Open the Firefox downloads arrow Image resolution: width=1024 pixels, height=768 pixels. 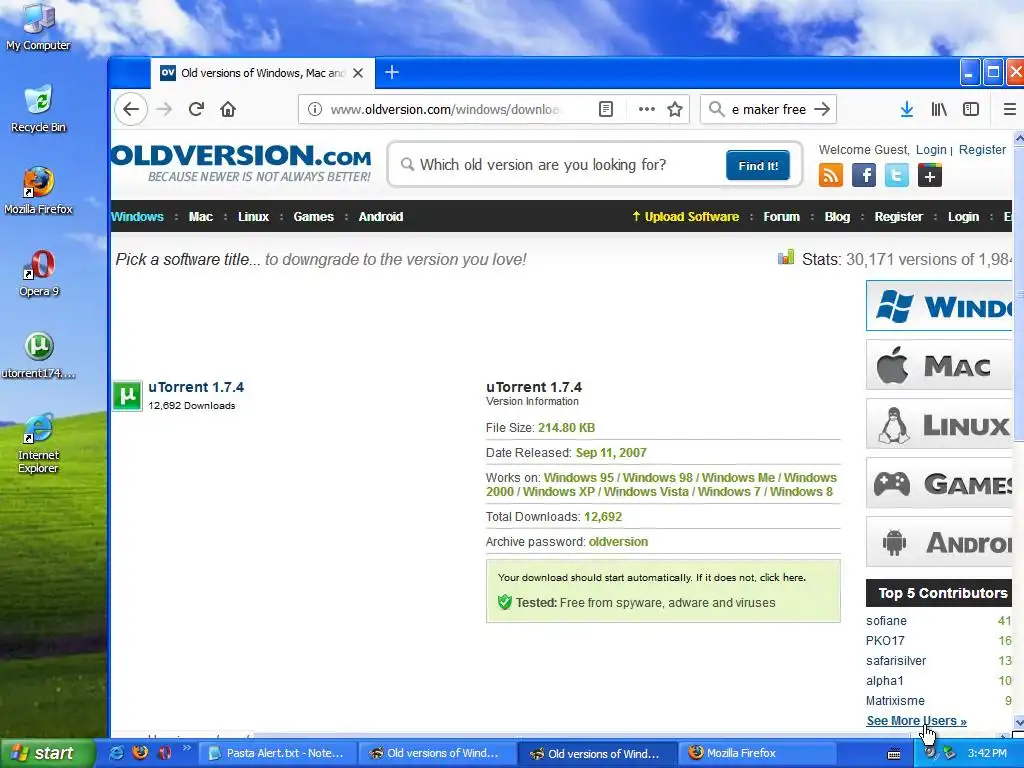click(x=906, y=109)
